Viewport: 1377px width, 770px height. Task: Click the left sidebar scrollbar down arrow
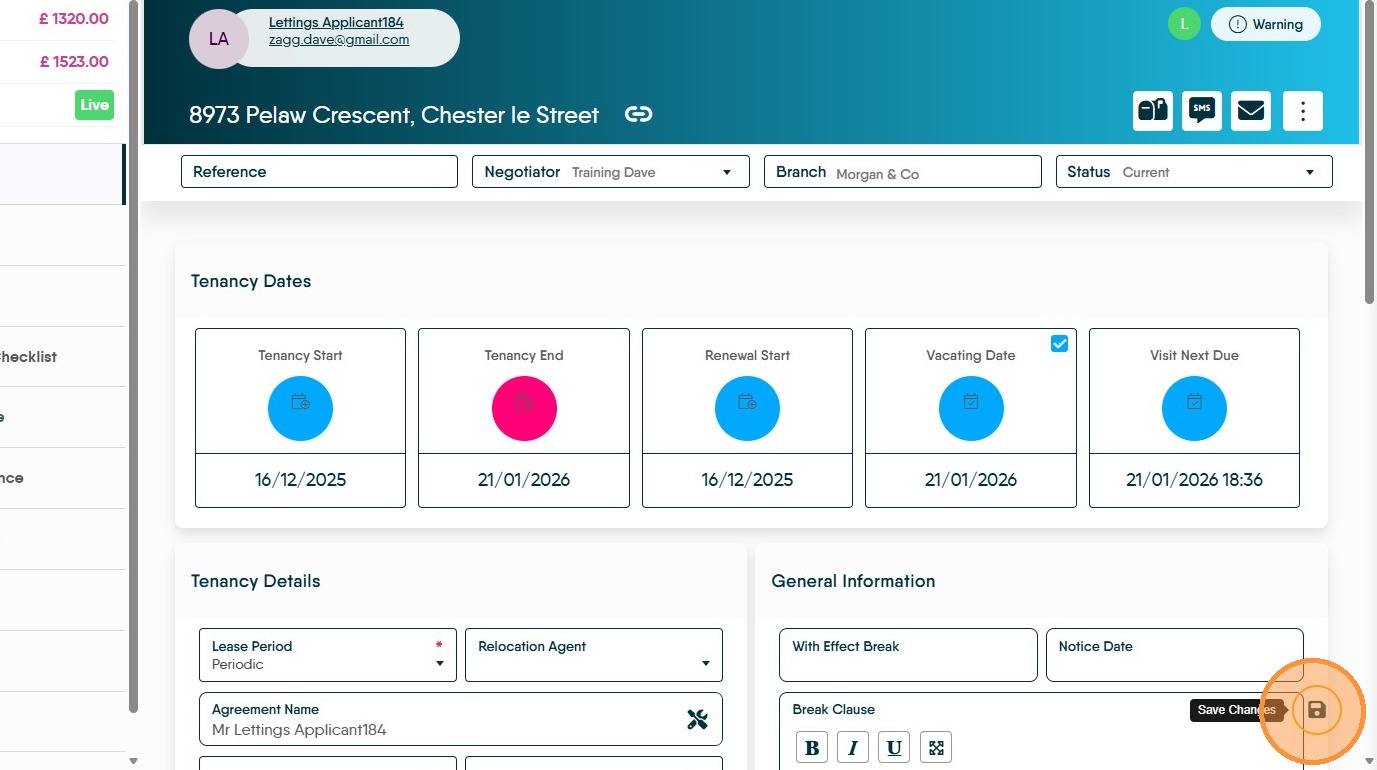coord(134,761)
